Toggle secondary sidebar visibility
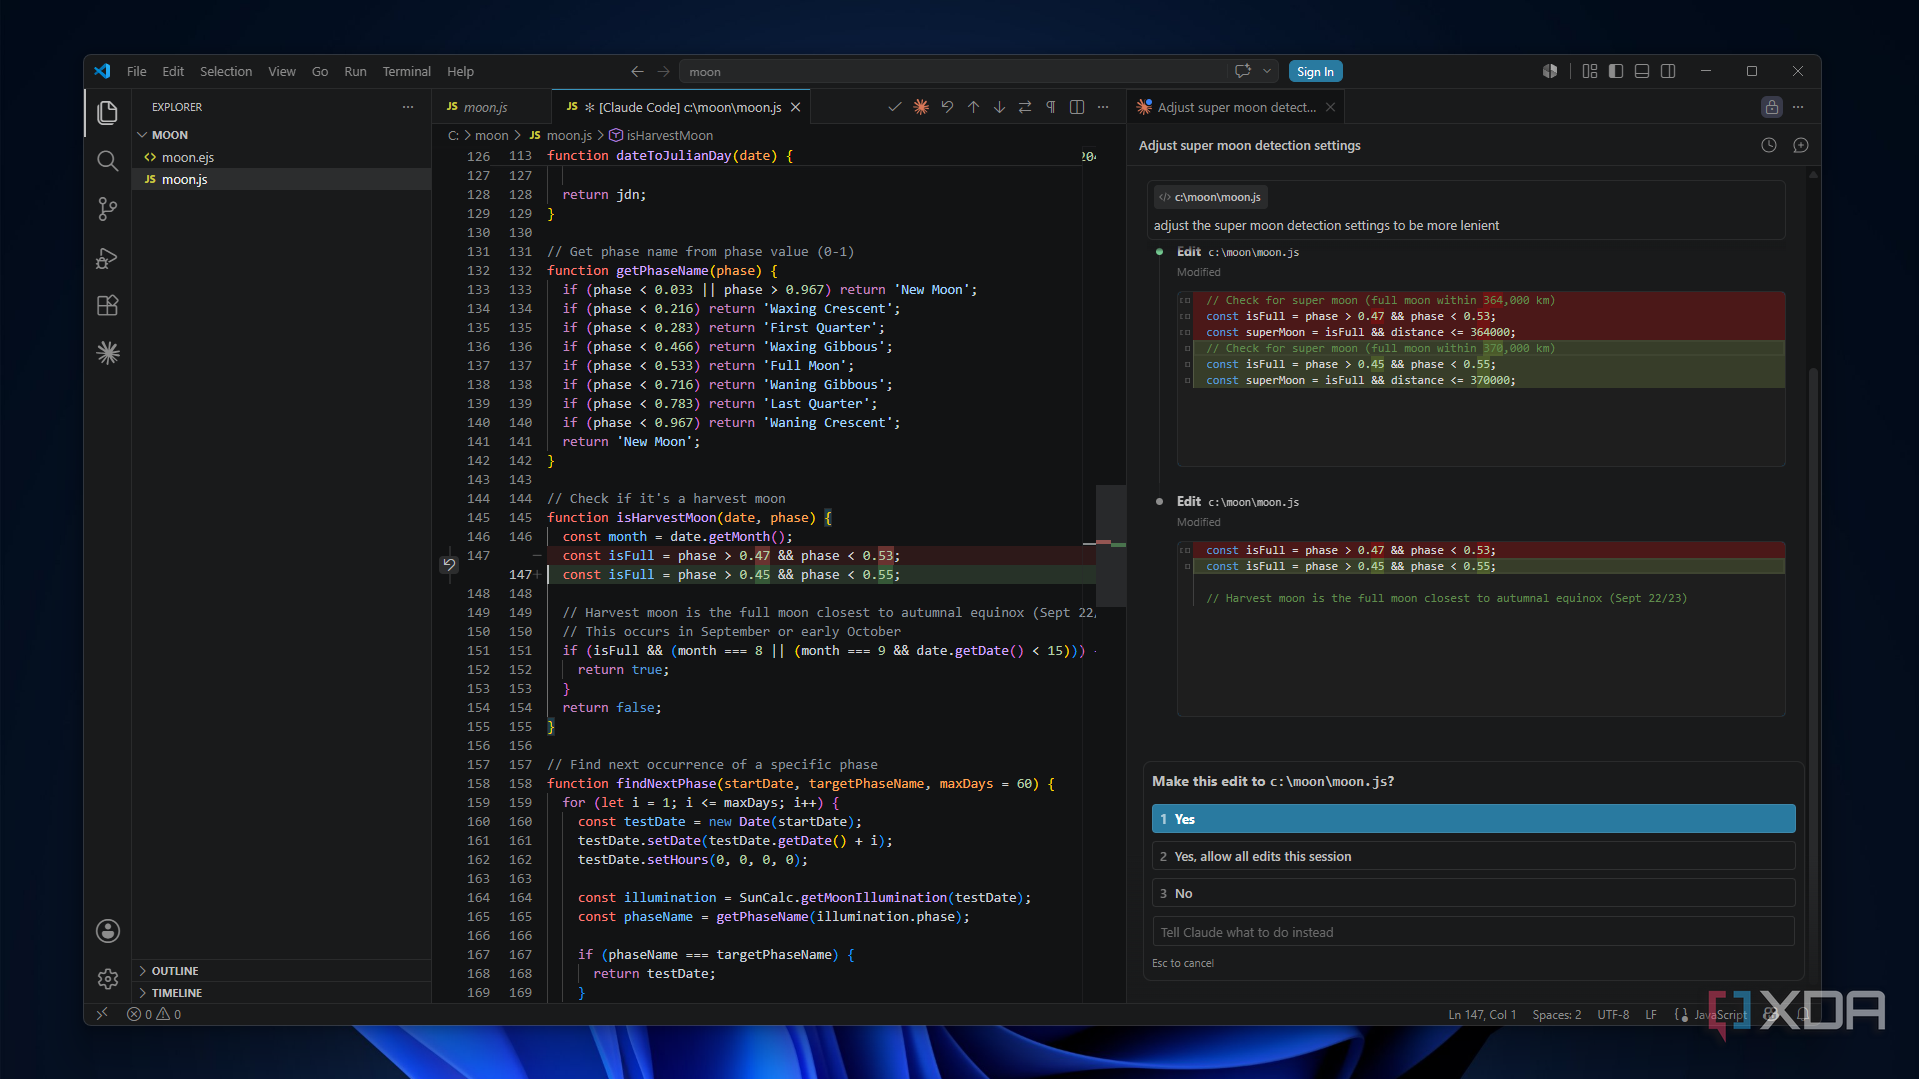The image size is (1919, 1079). point(1668,71)
